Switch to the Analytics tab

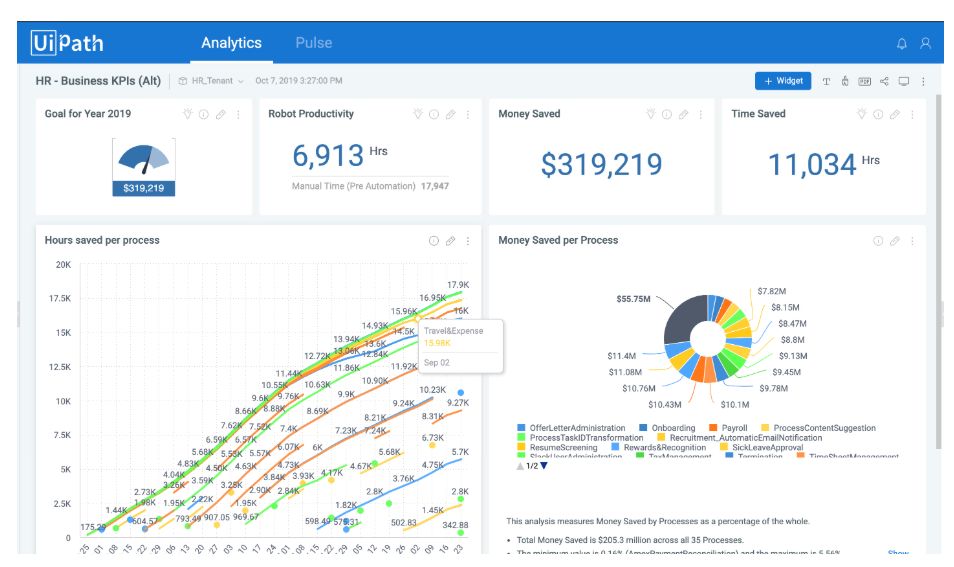click(231, 43)
